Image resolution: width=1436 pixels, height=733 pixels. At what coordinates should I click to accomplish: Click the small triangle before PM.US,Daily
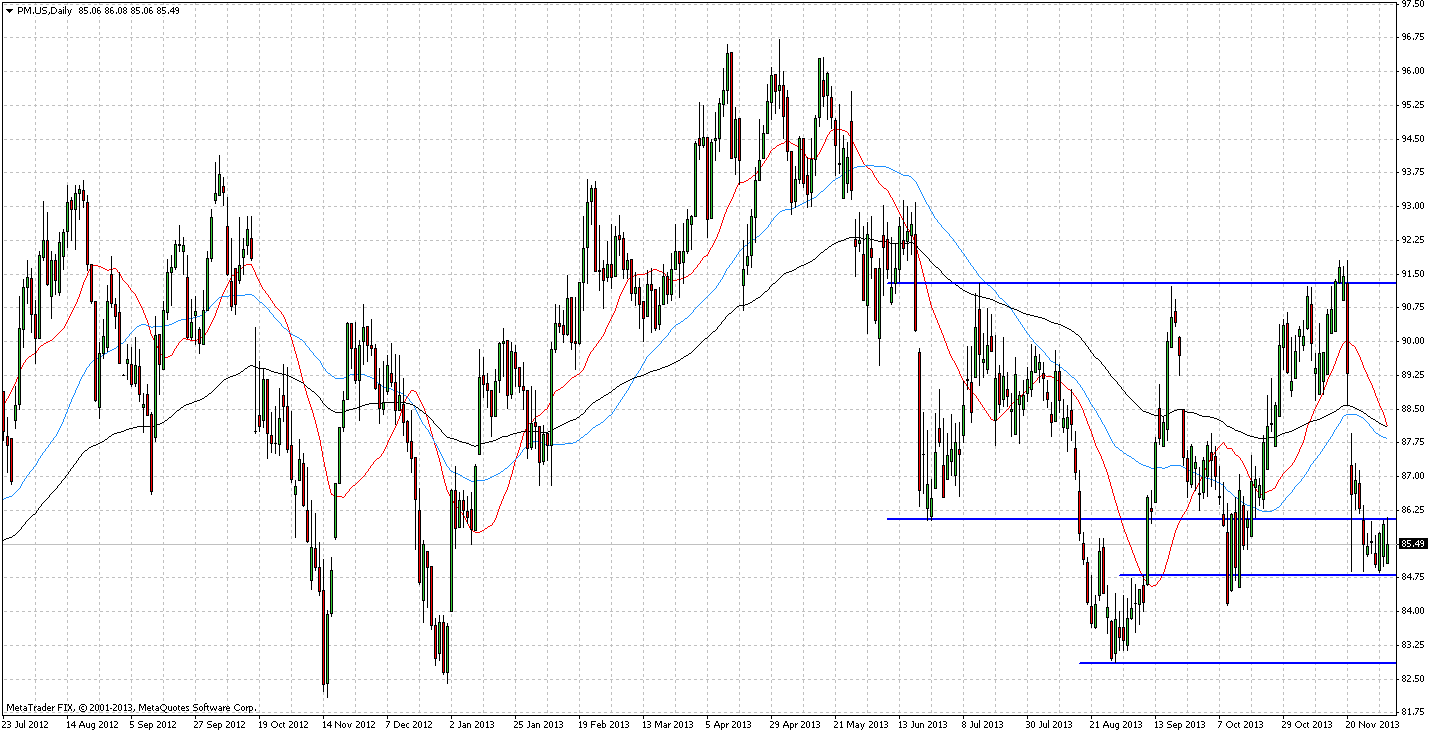pyautogui.click(x=9, y=9)
